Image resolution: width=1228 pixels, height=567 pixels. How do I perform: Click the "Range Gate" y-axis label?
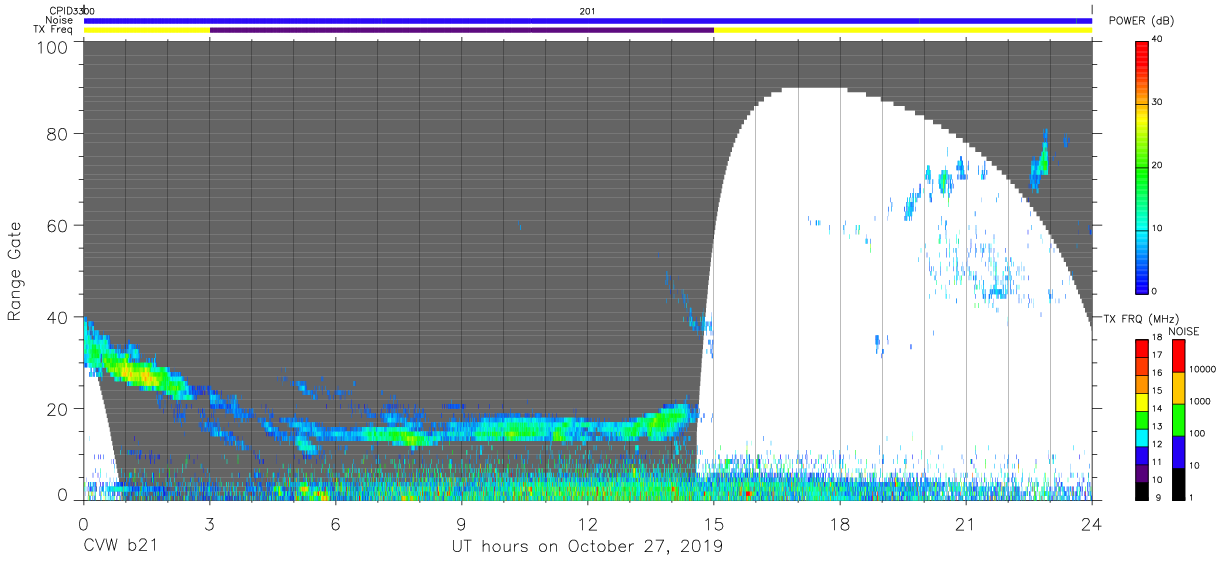[x=15, y=273]
